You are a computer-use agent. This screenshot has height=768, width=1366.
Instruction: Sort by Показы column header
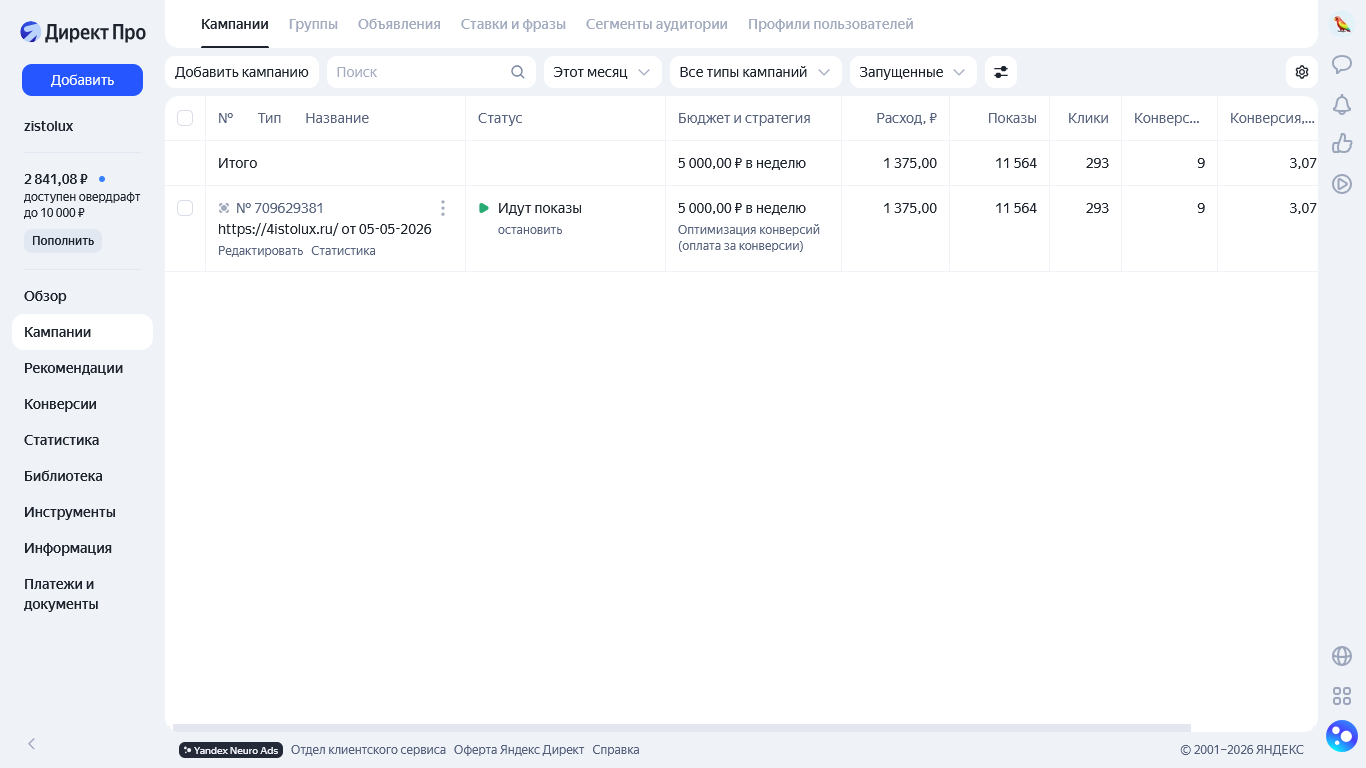[1012, 118]
